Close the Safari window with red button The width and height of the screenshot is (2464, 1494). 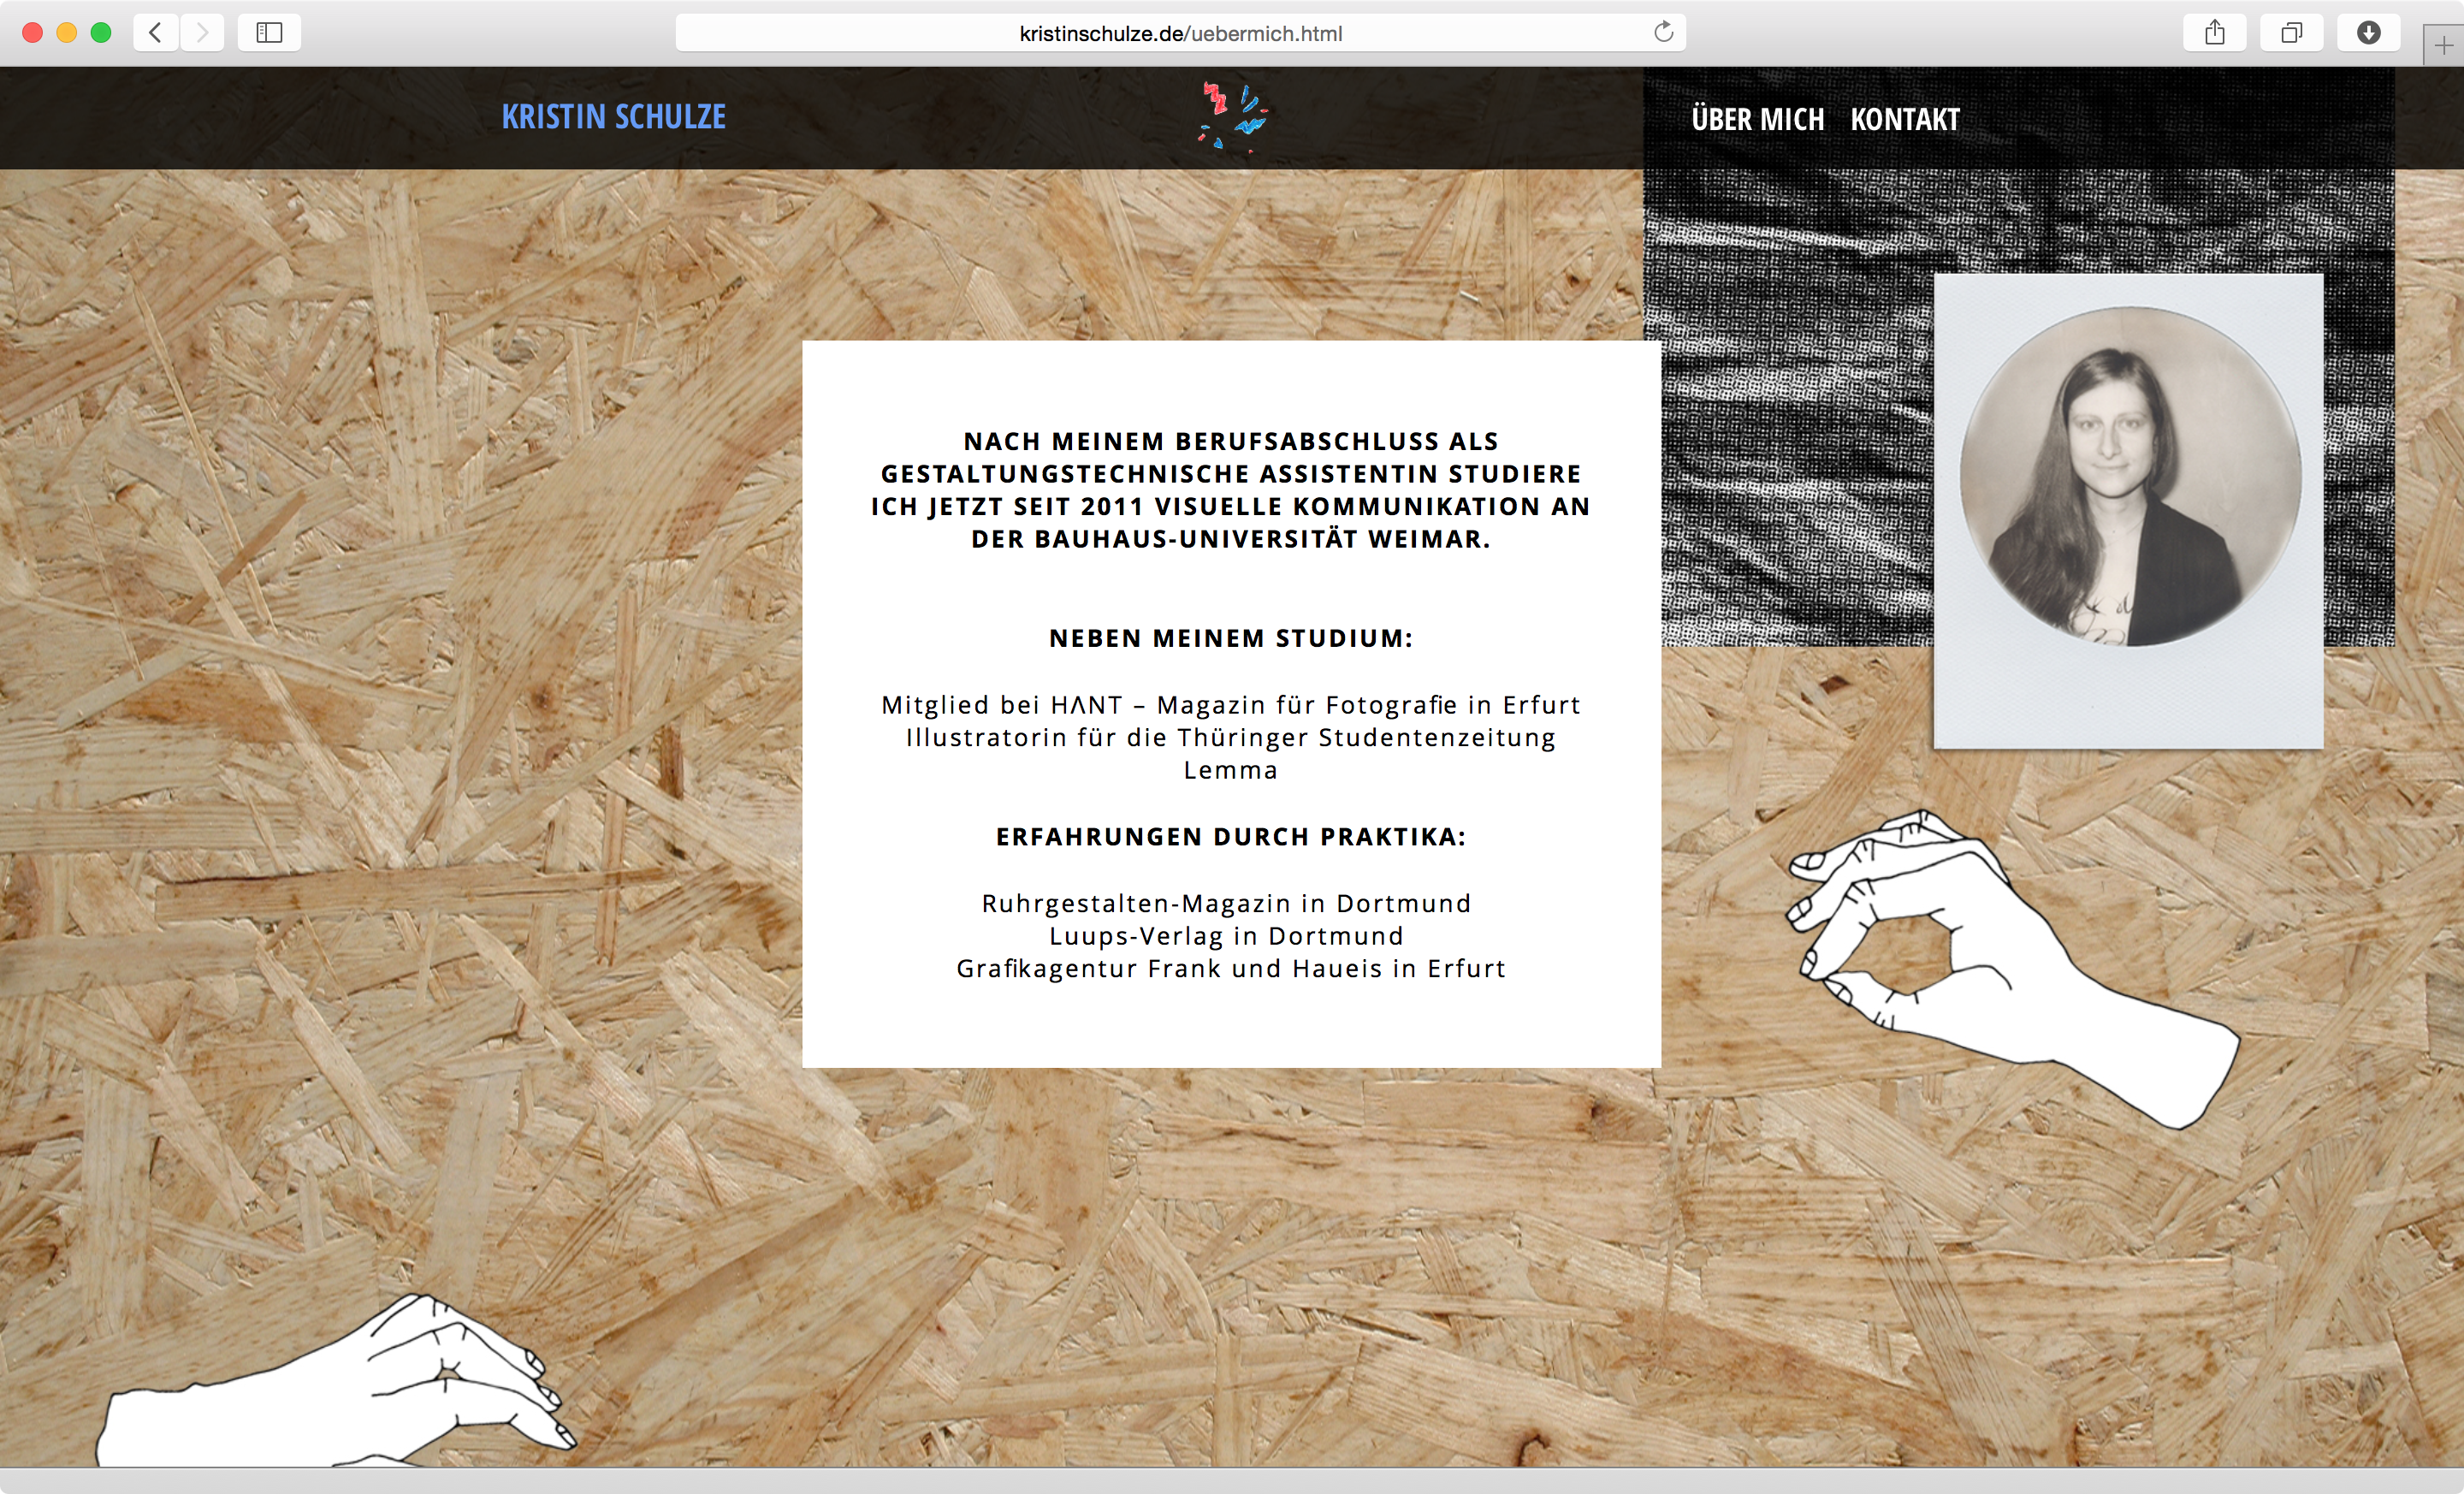[x=32, y=33]
